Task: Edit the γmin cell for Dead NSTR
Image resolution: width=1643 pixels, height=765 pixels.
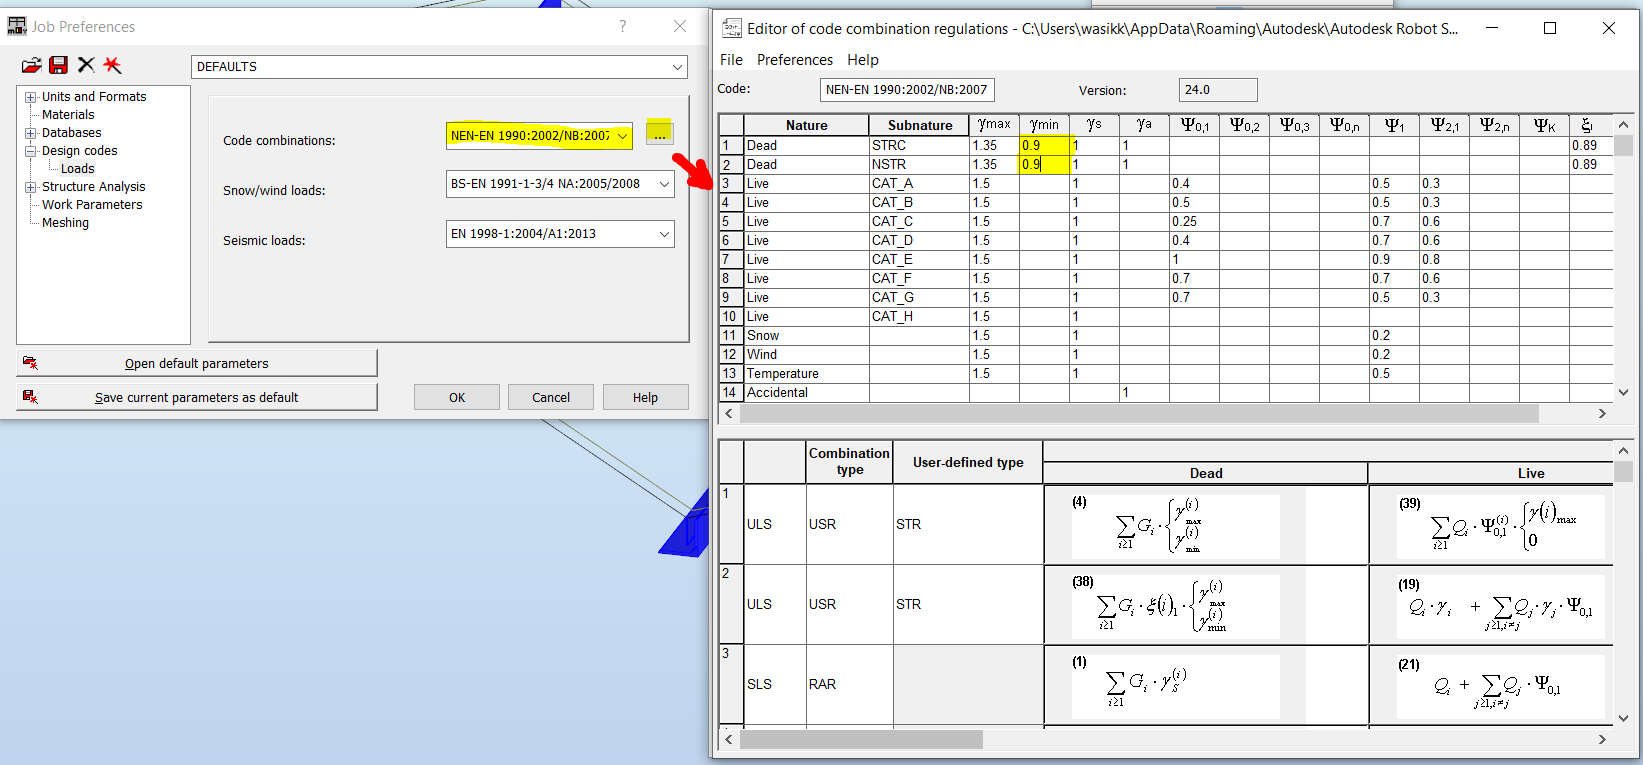Action: (1044, 165)
